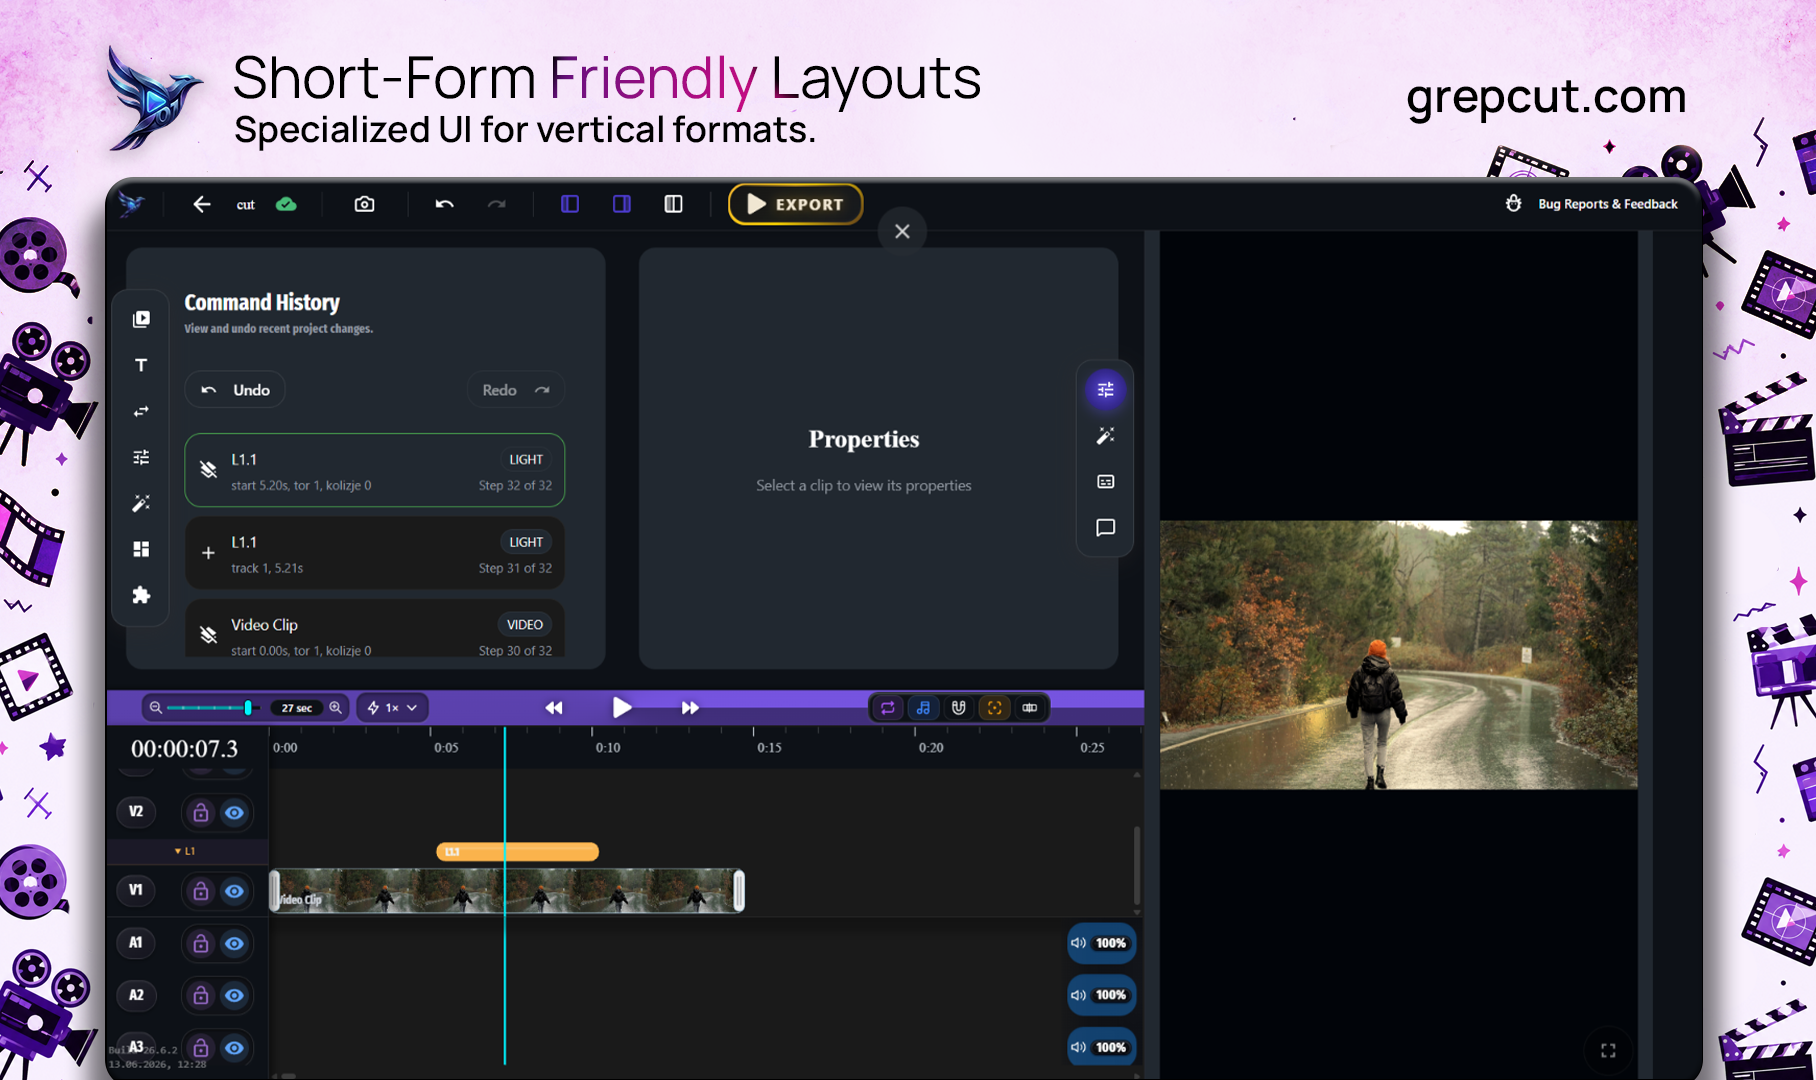Open the 1x playback speed dropdown
Viewport: 1816px width, 1080px height.
click(x=393, y=707)
